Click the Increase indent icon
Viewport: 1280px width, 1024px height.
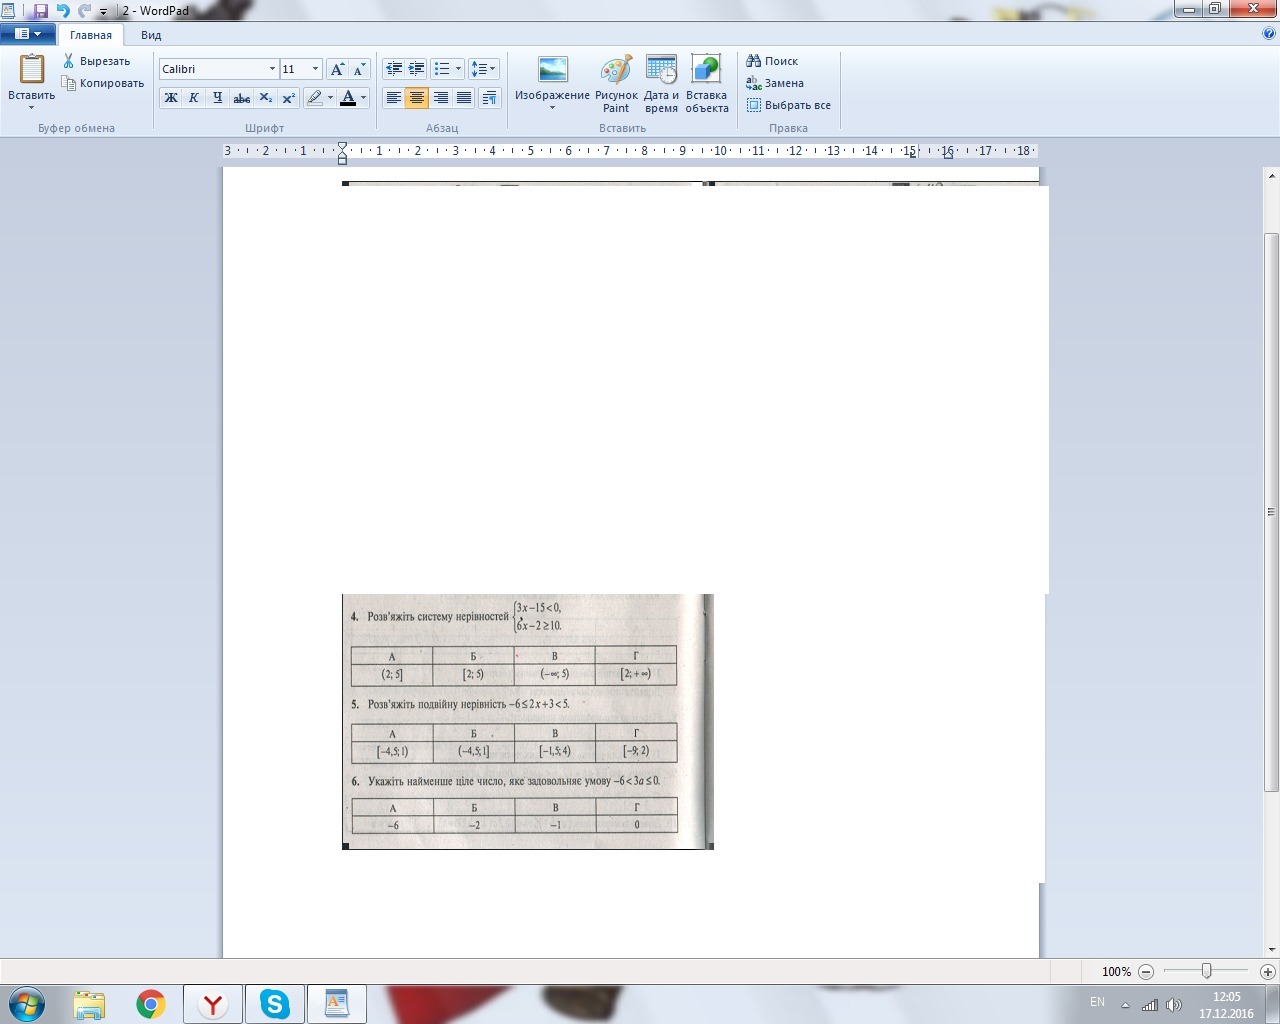click(x=417, y=69)
